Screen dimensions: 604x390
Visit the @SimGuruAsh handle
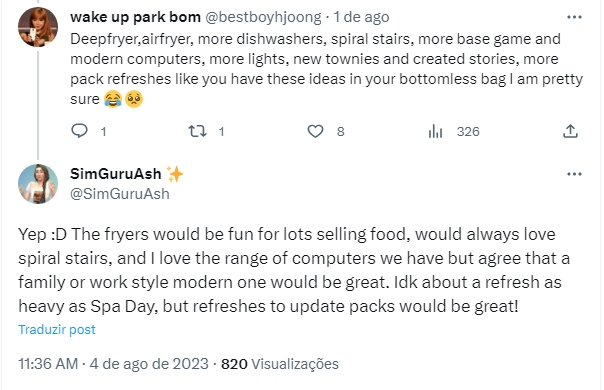[120, 194]
